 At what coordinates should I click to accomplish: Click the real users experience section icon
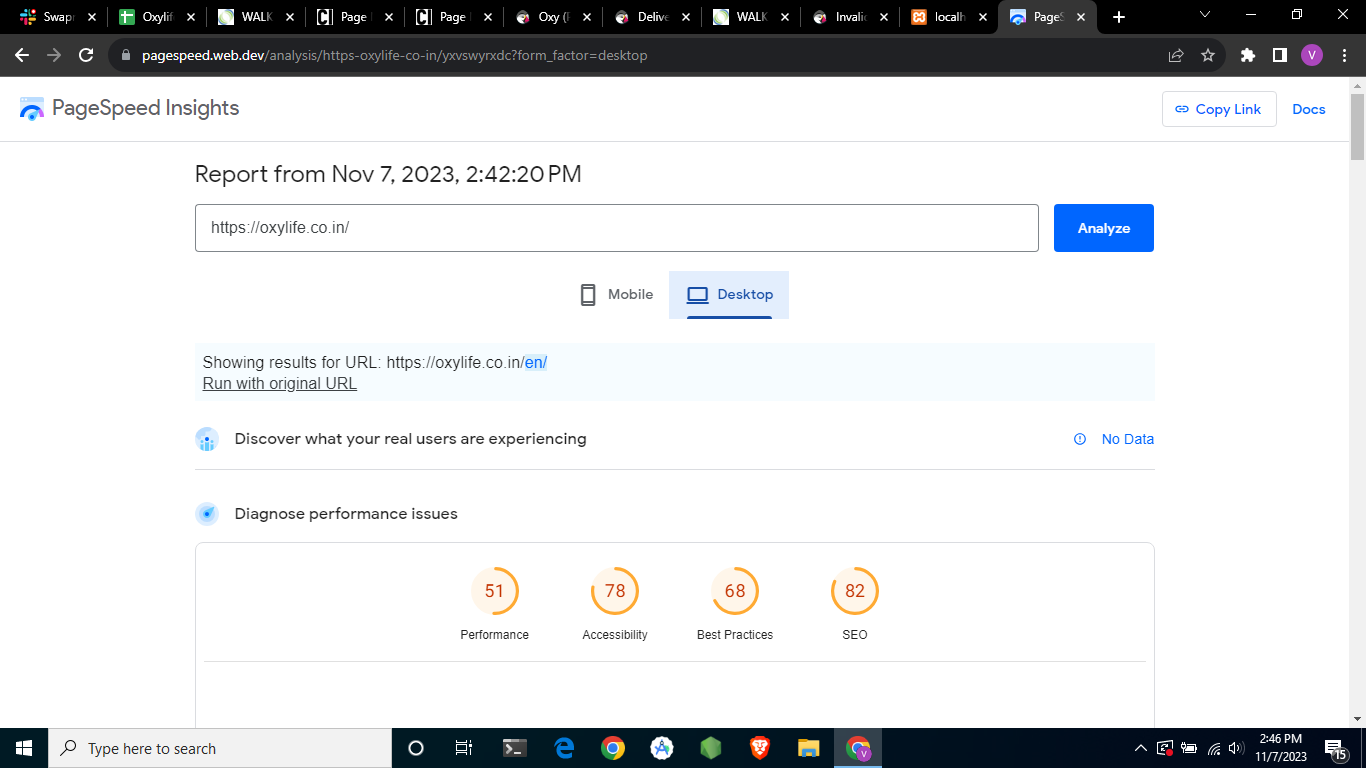click(x=207, y=439)
